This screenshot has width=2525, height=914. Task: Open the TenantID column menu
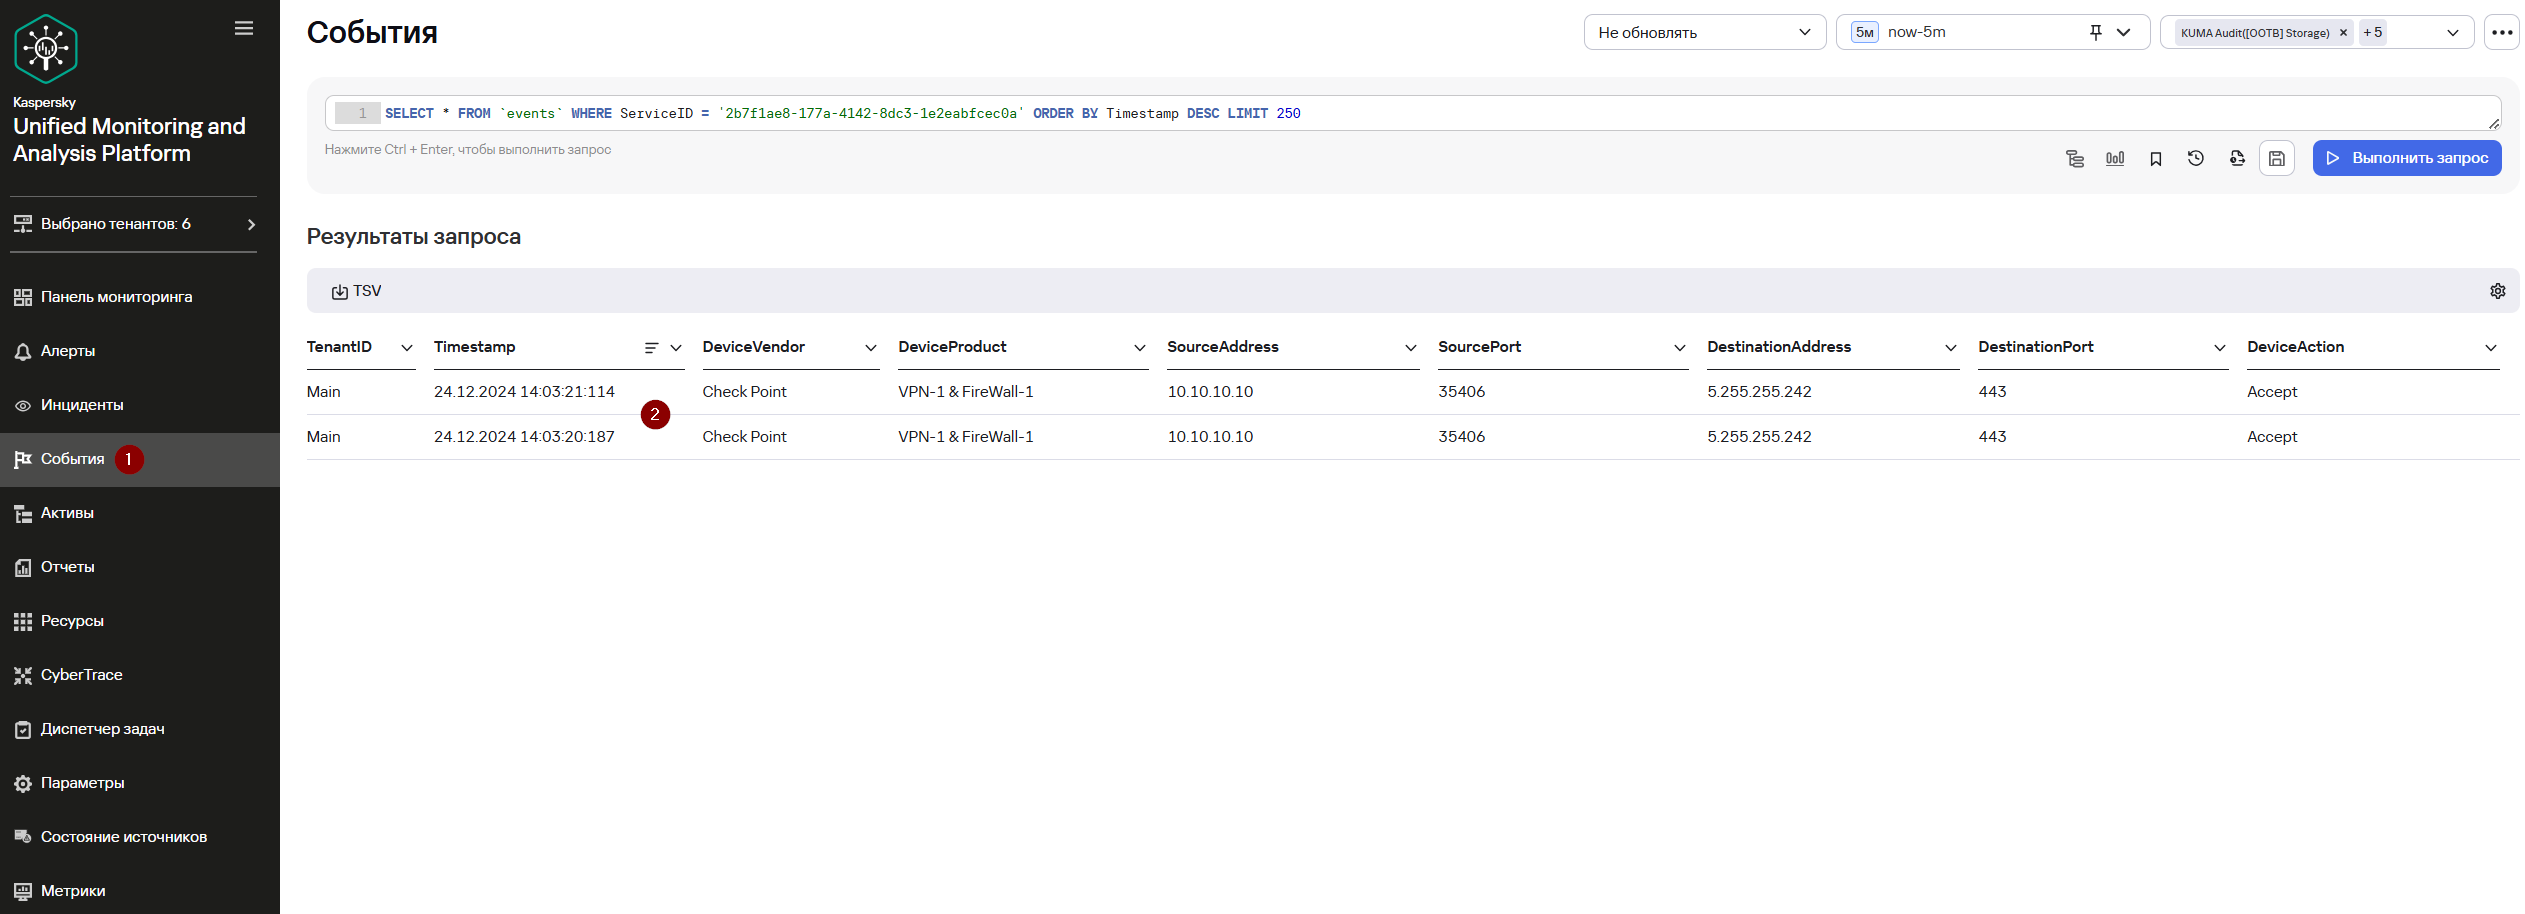click(x=407, y=348)
